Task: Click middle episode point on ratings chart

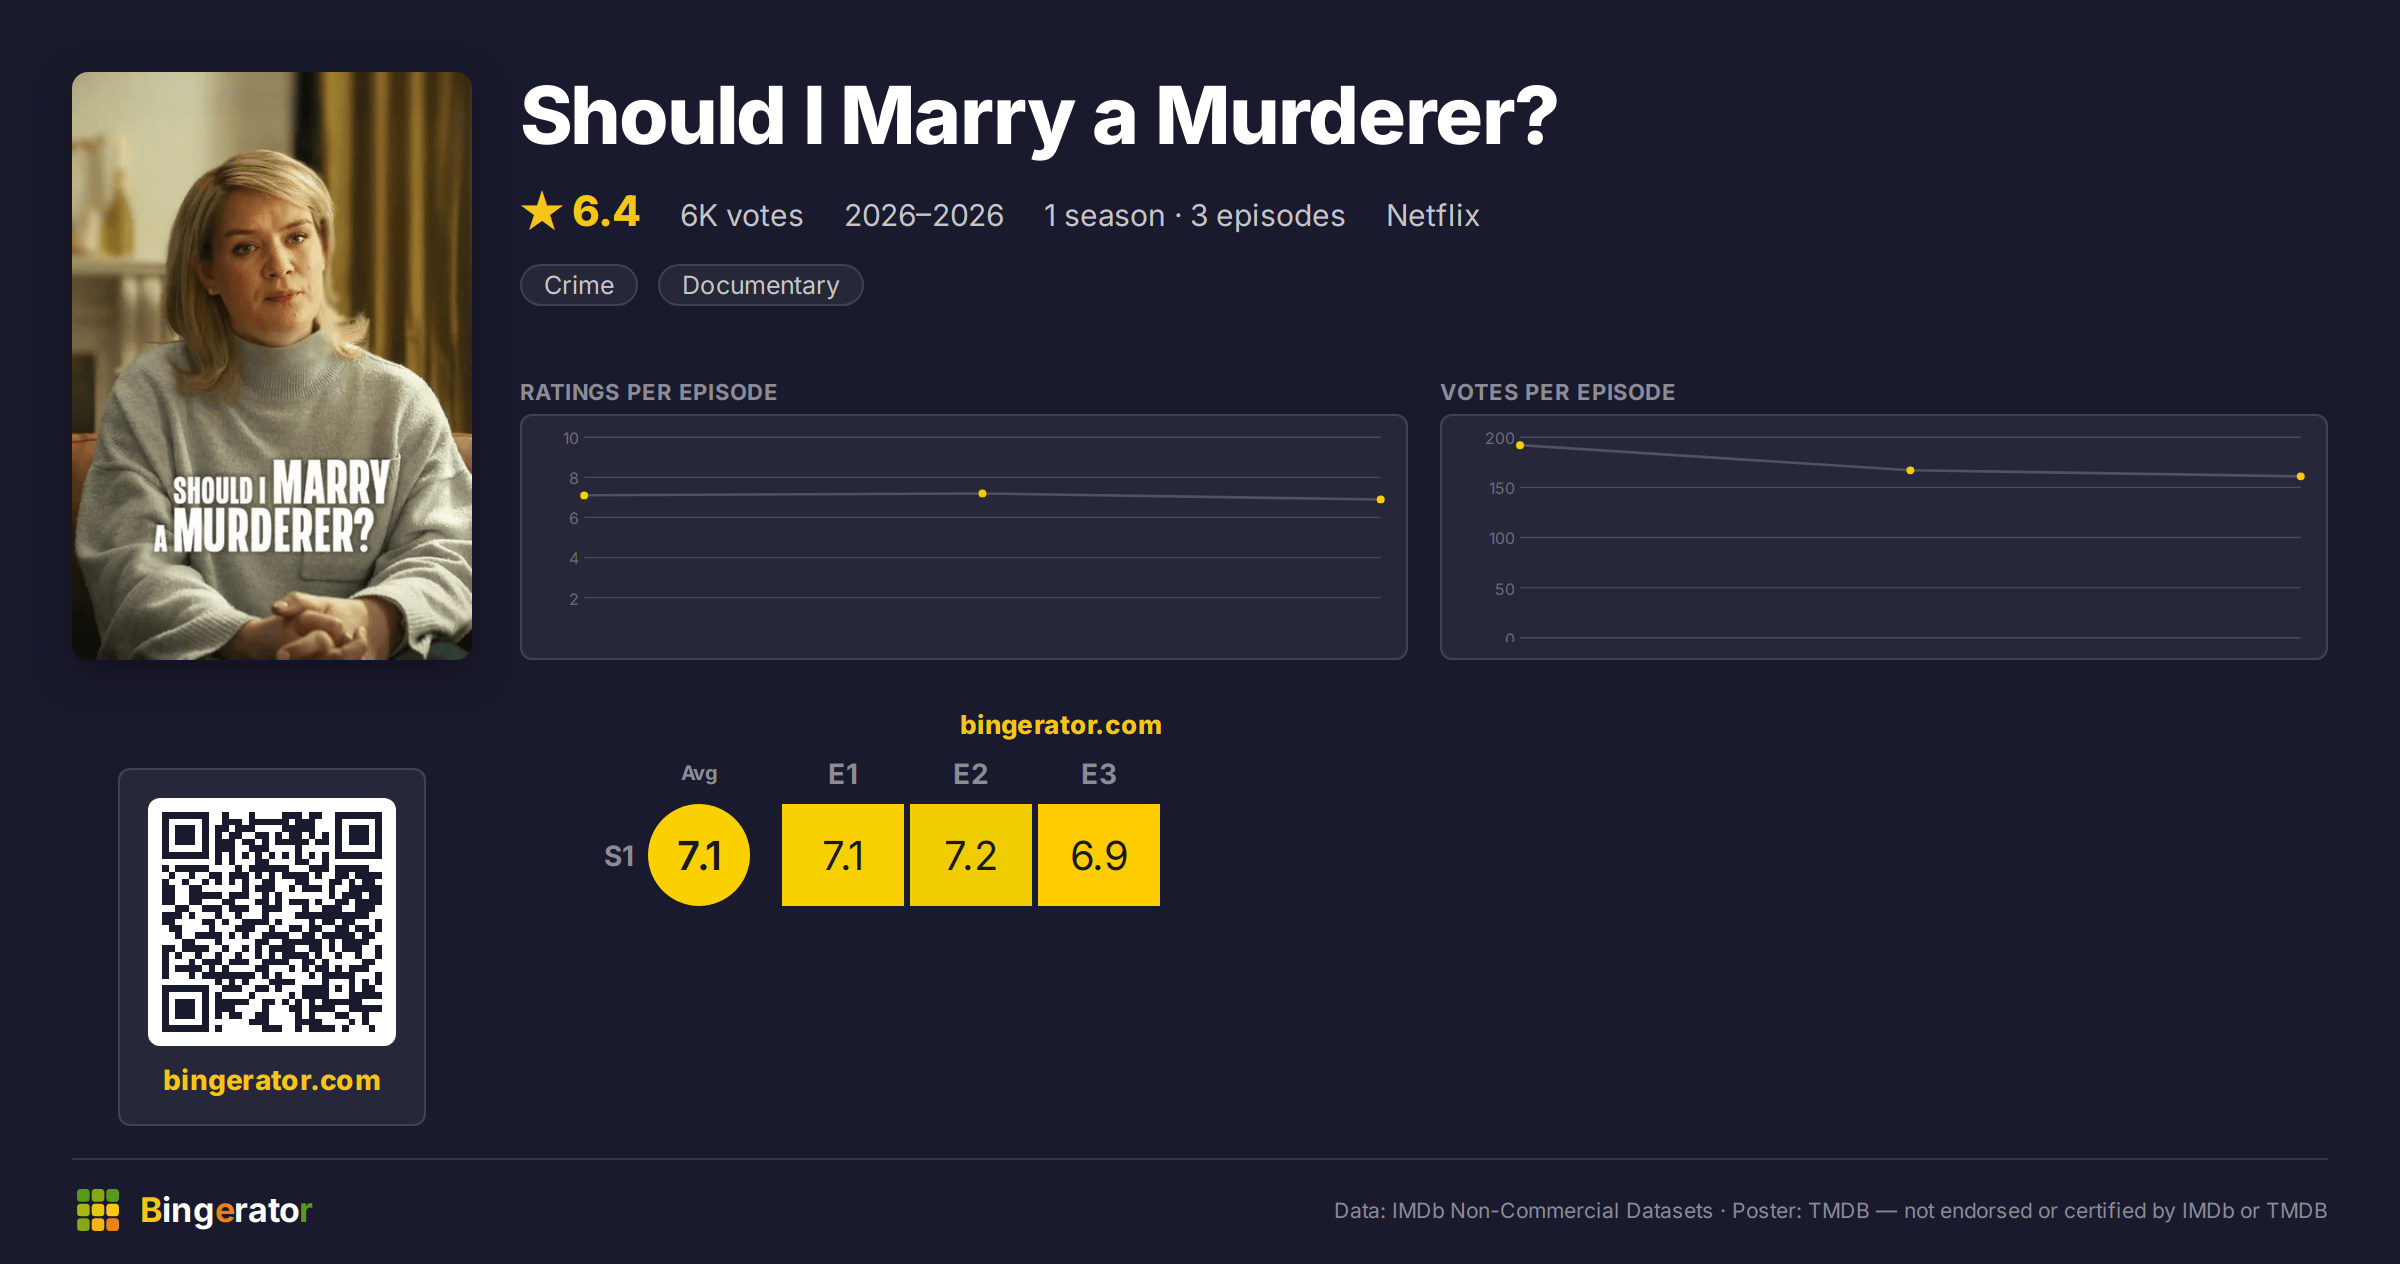Action: pos(982,494)
